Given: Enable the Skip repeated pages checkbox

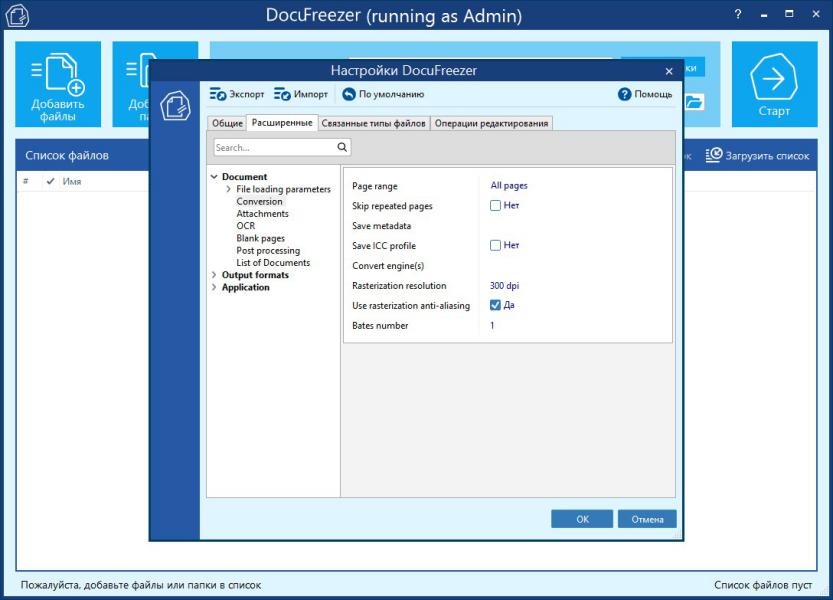Looking at the screenshot, I should point(495,206).
